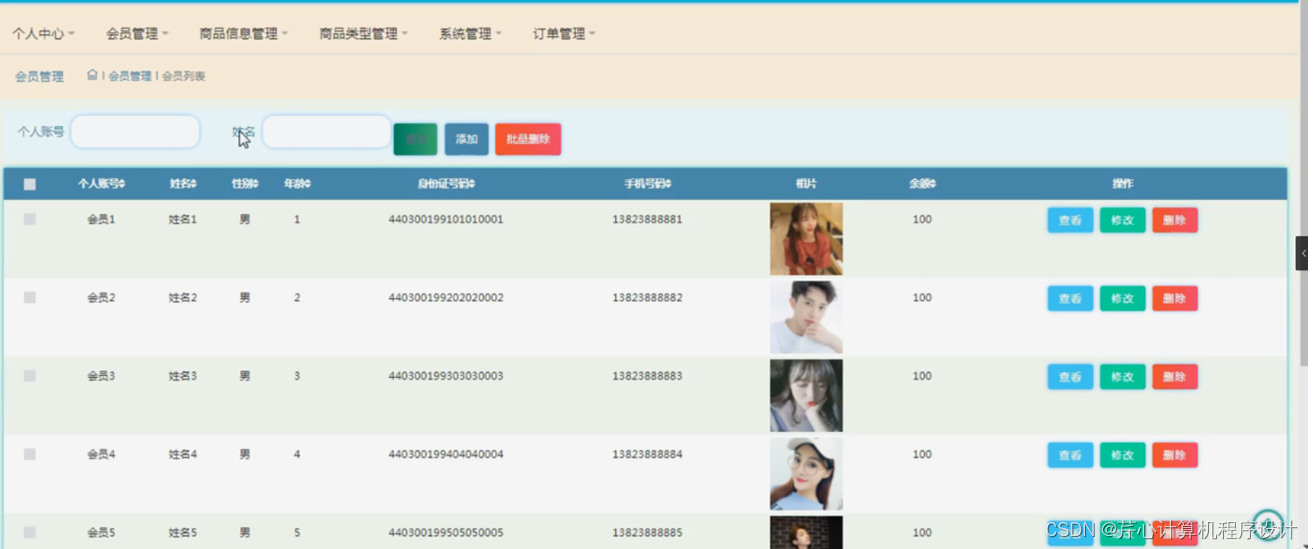Viewport: 1313px width, 549px height.
Task: Check the box for row 会员1
Action: click(30, 219)
